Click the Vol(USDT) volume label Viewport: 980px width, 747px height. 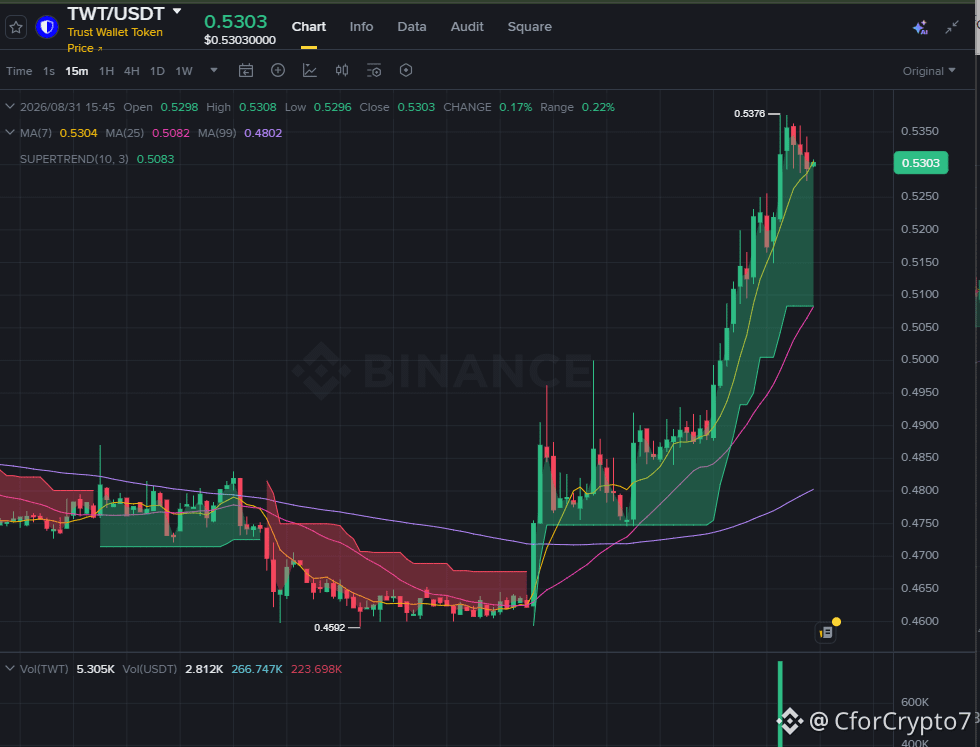[x=150, y=669]
